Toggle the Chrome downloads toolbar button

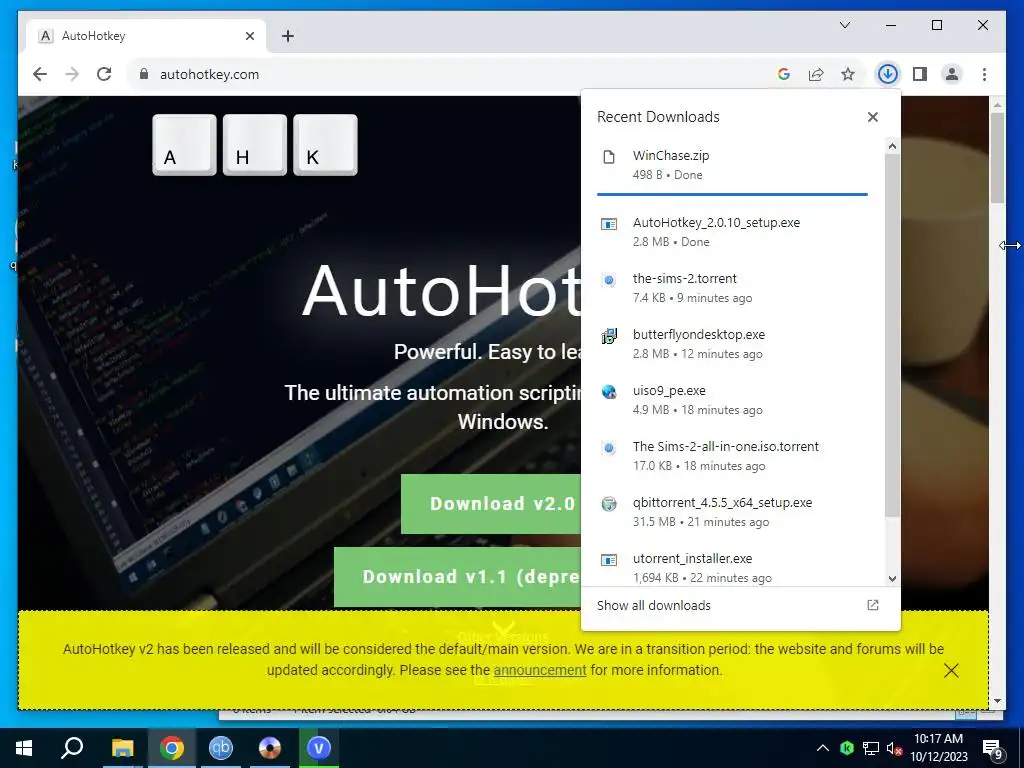pos(887,74)
